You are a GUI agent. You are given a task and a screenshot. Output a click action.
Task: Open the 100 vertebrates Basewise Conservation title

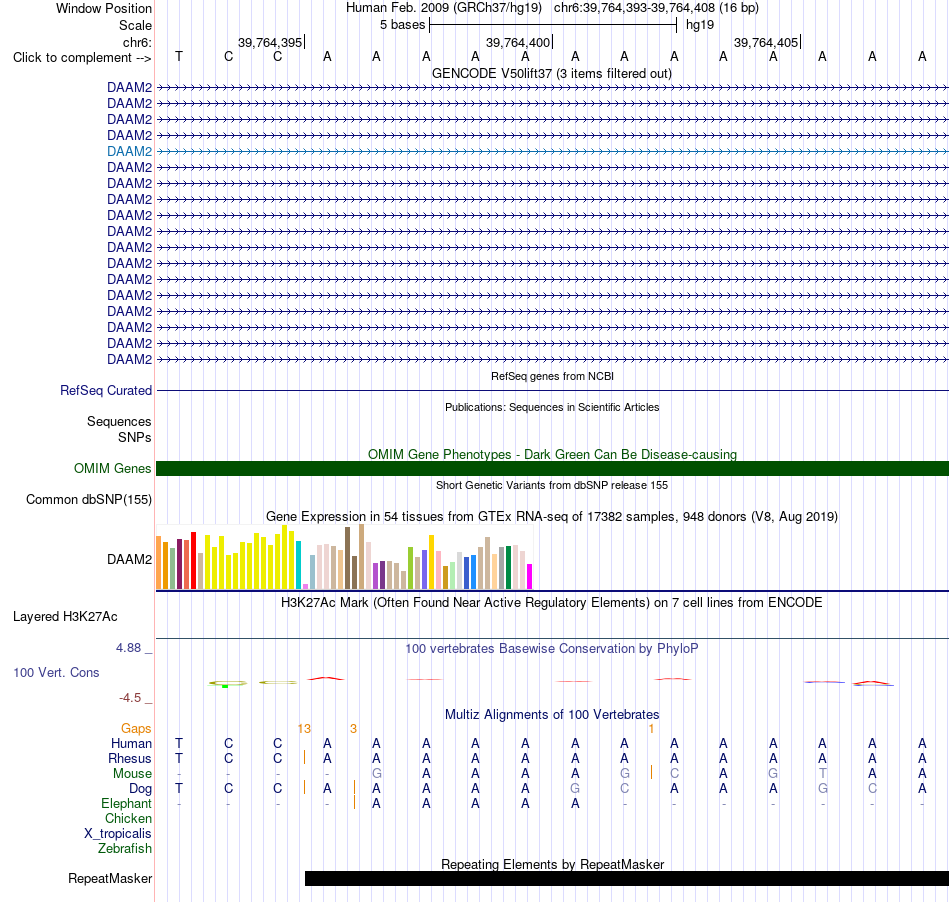click(x=552, y=649)
